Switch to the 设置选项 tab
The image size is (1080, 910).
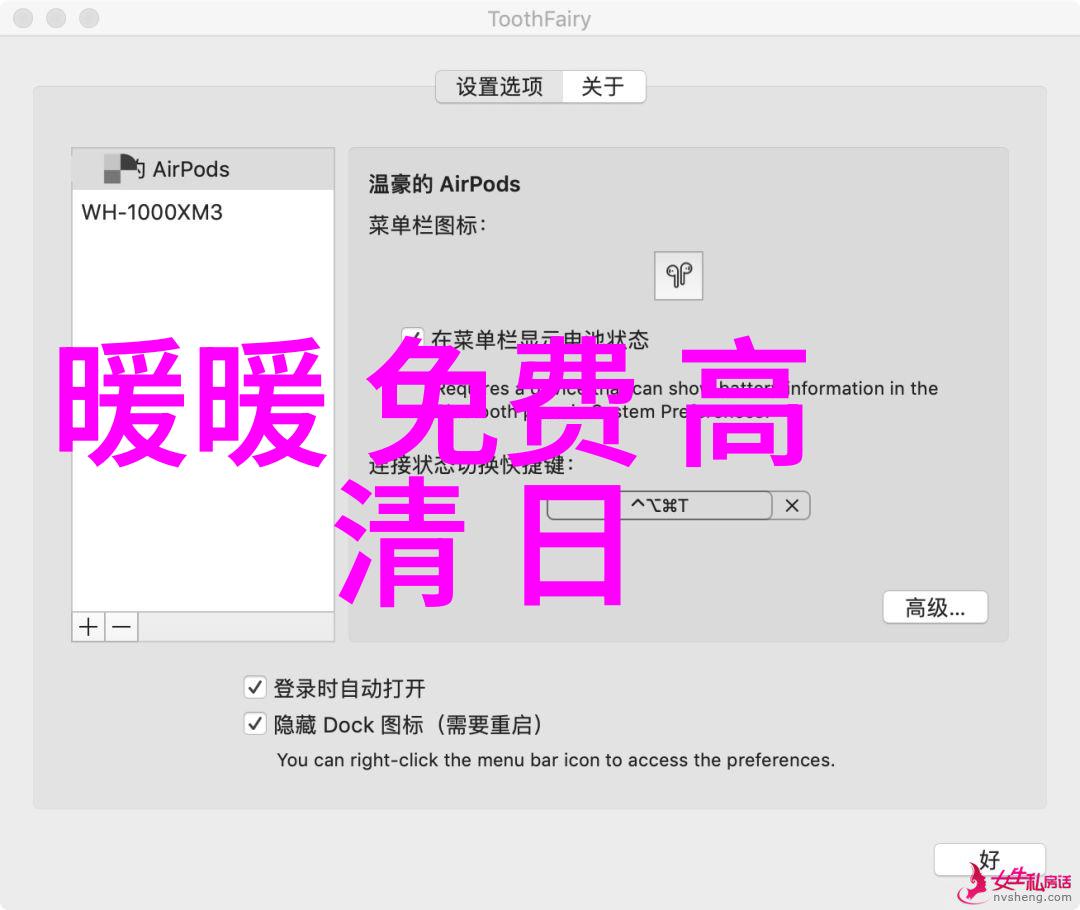[499, 87]
